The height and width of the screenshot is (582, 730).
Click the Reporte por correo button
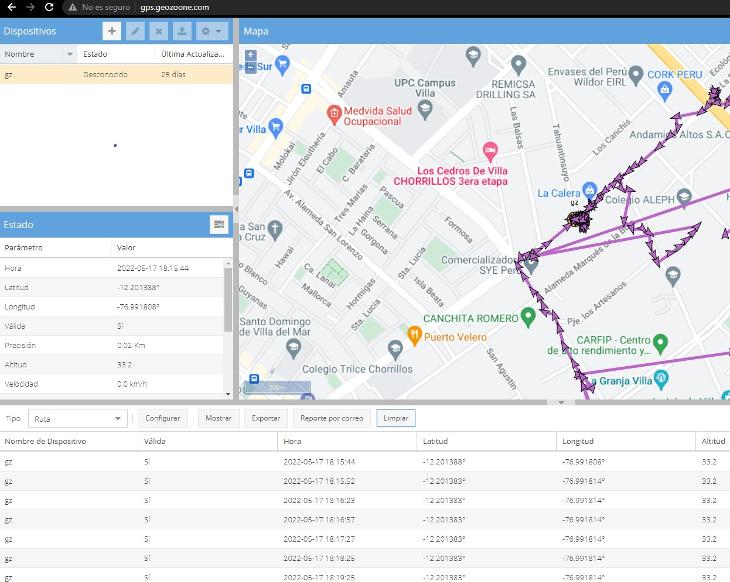pos(331,418)
